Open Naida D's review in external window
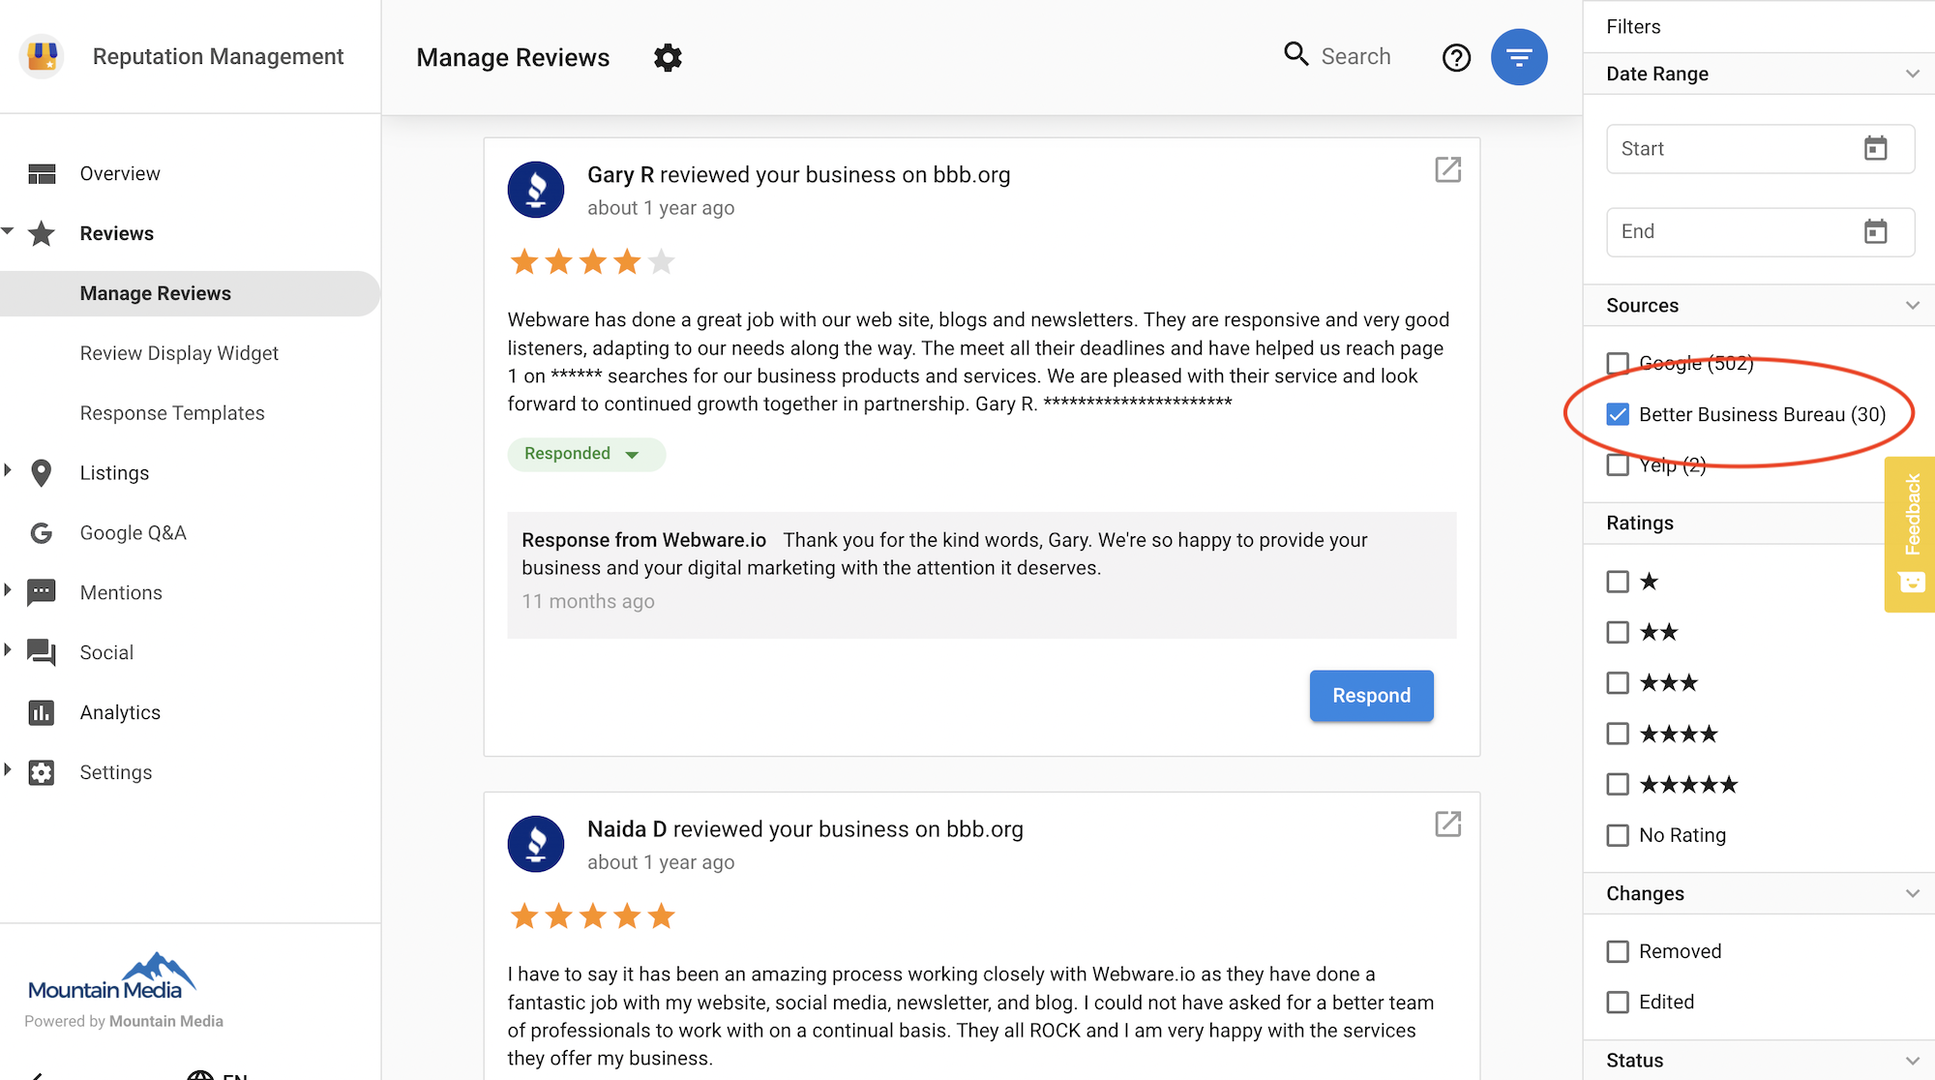 1447,824
